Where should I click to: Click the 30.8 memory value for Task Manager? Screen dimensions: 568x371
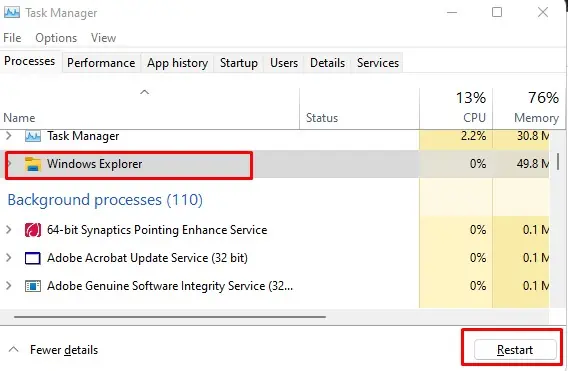[533, 136]
